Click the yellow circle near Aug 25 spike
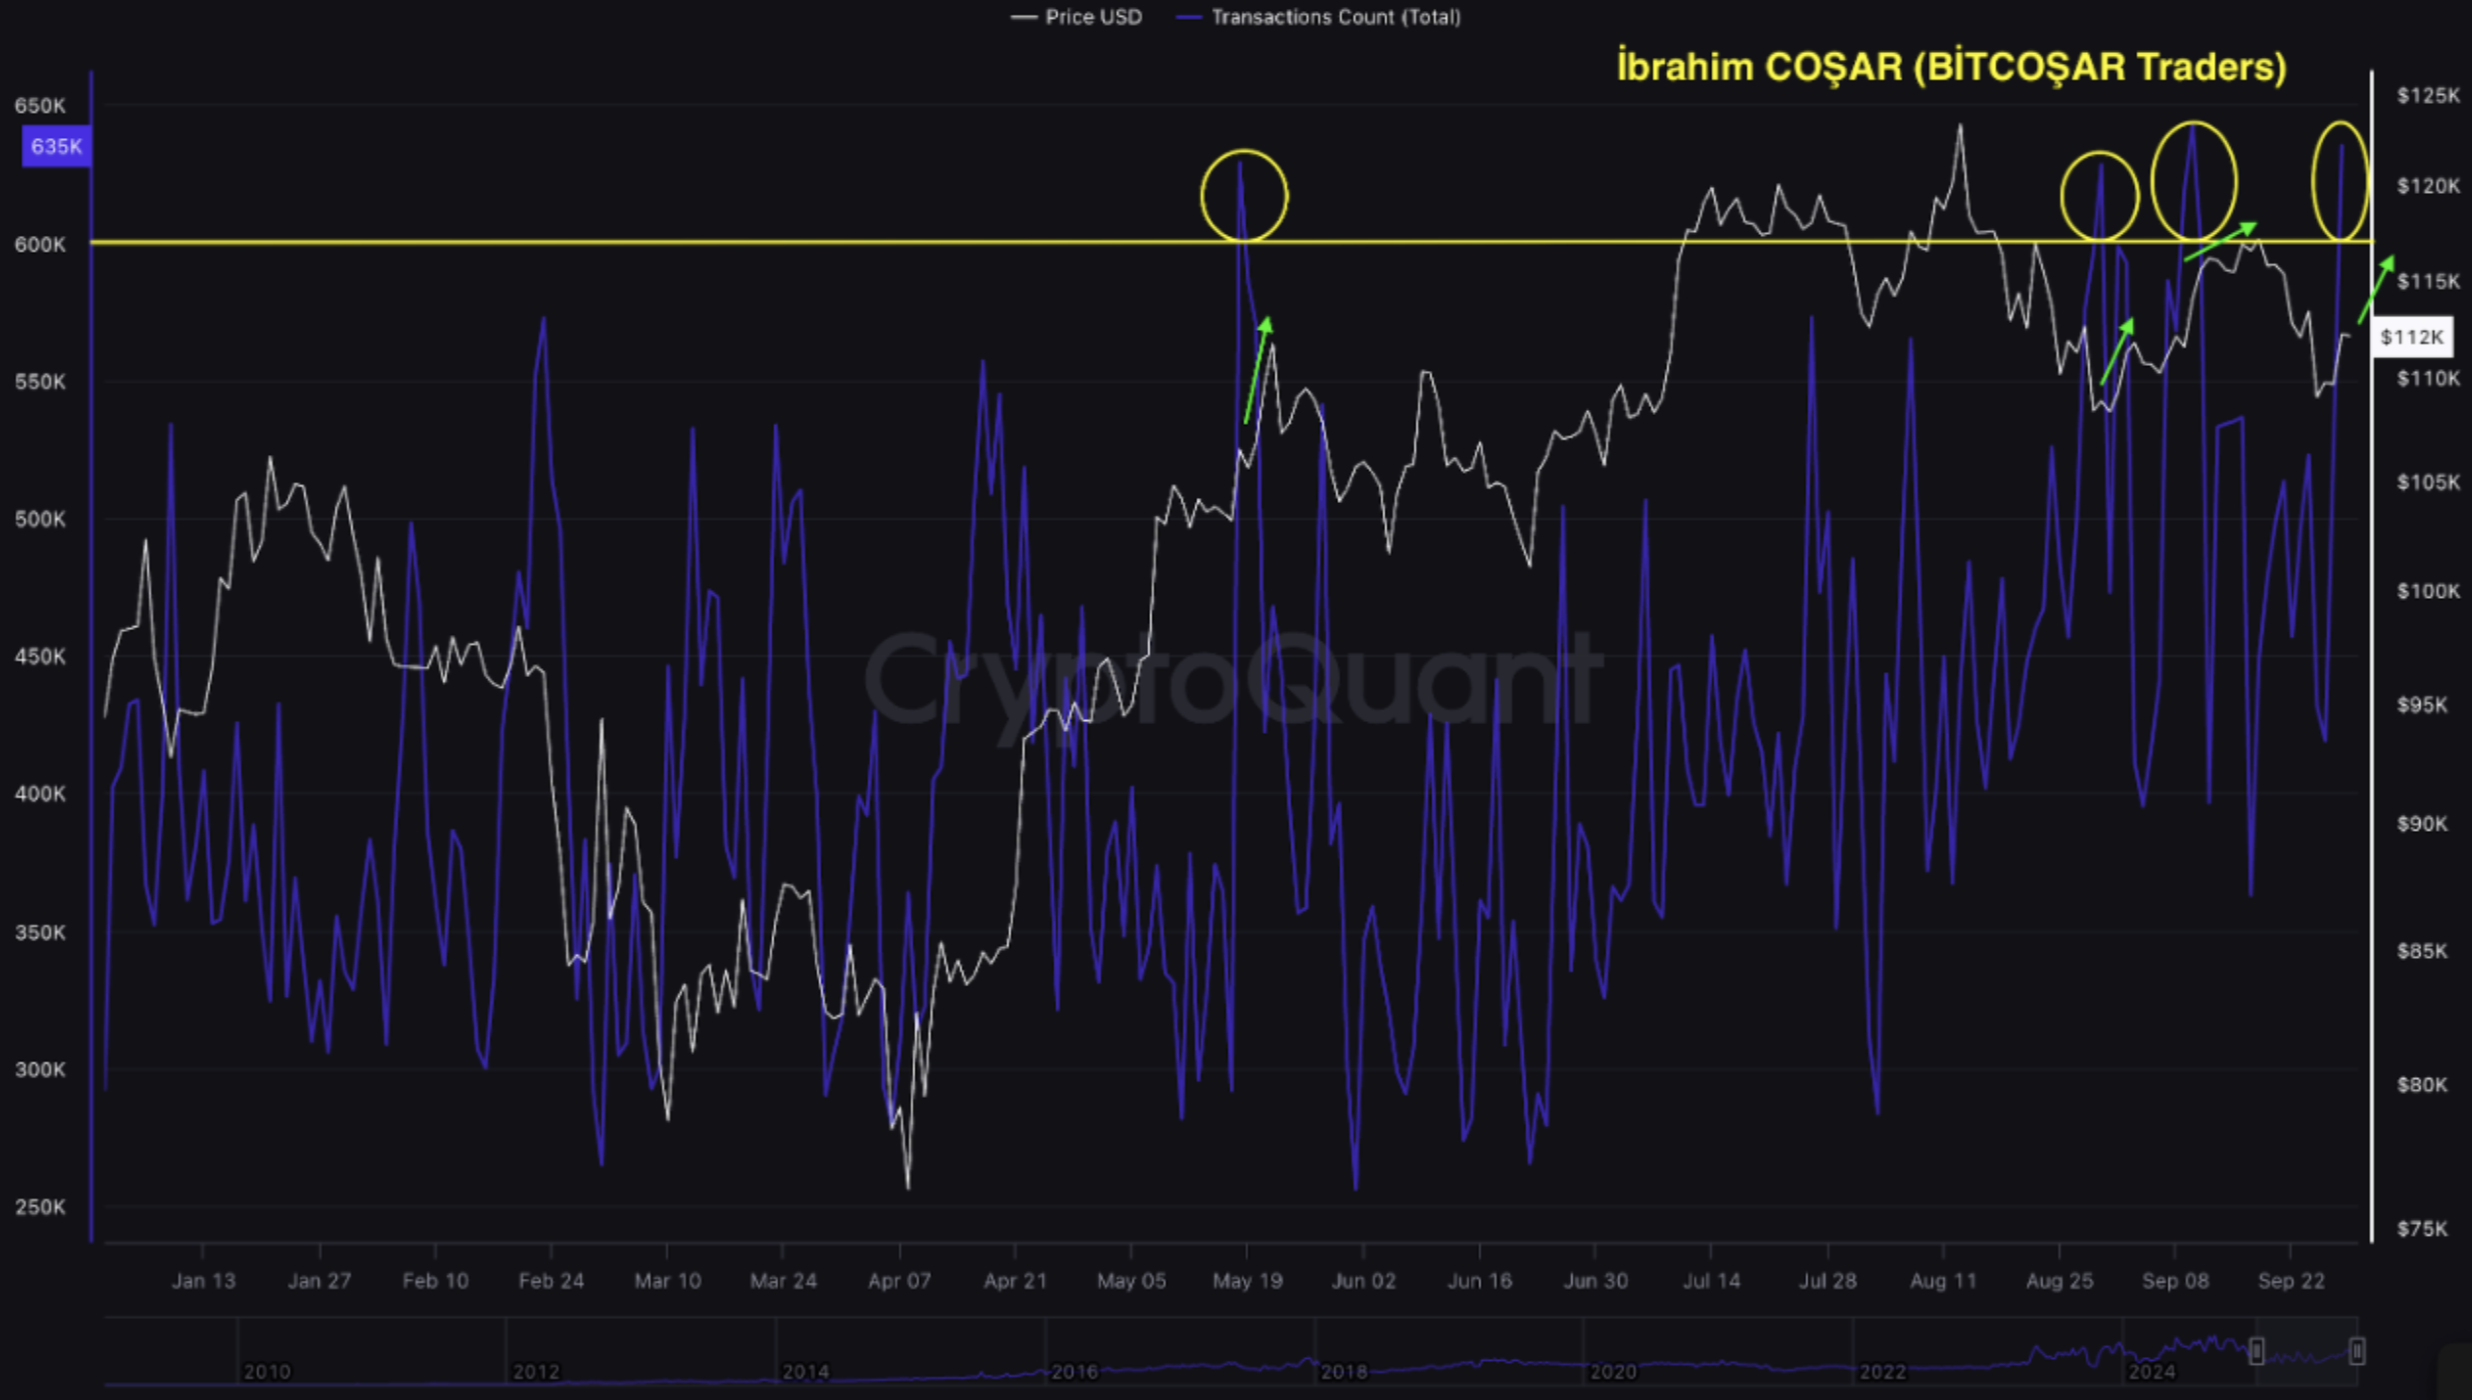 click(2099, 196)
